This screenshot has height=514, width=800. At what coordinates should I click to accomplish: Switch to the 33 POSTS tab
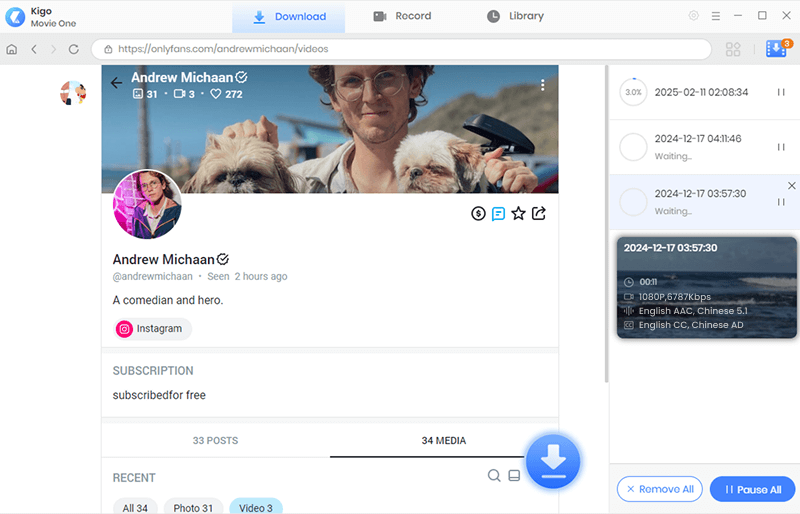click(x=215, y=440)
